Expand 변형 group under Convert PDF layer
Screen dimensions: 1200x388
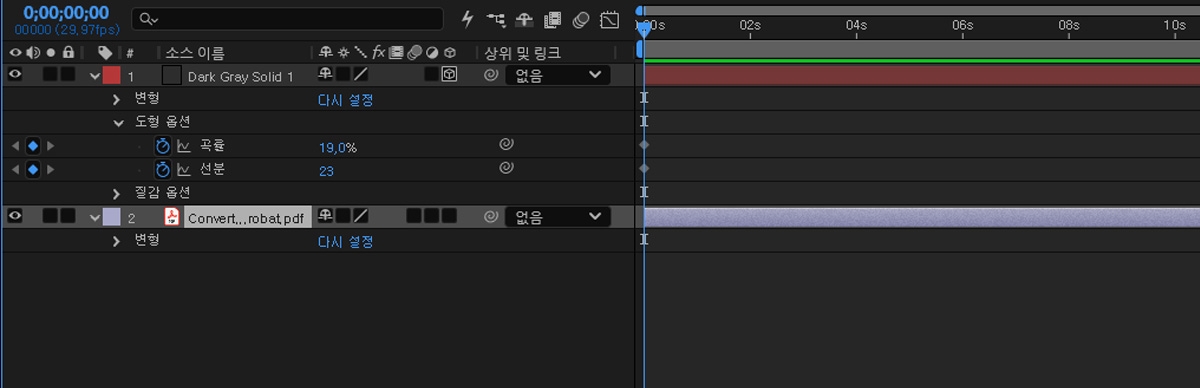(117, 241)
